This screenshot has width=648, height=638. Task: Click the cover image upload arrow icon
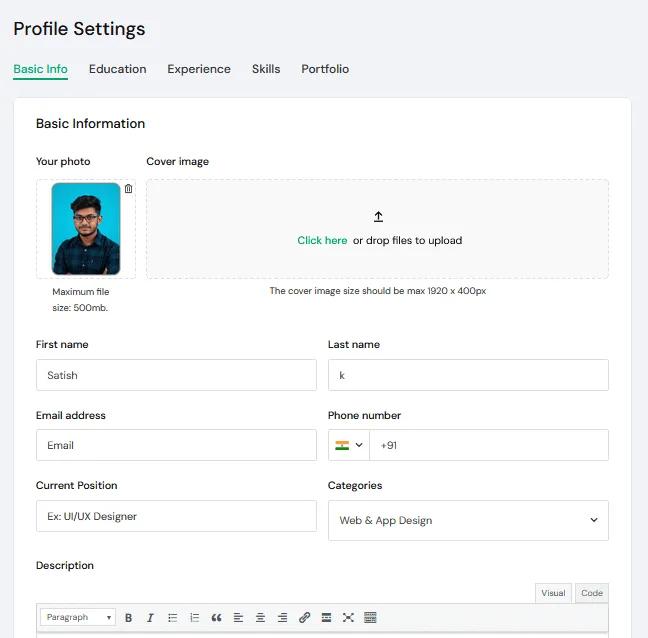pos(378,217)
